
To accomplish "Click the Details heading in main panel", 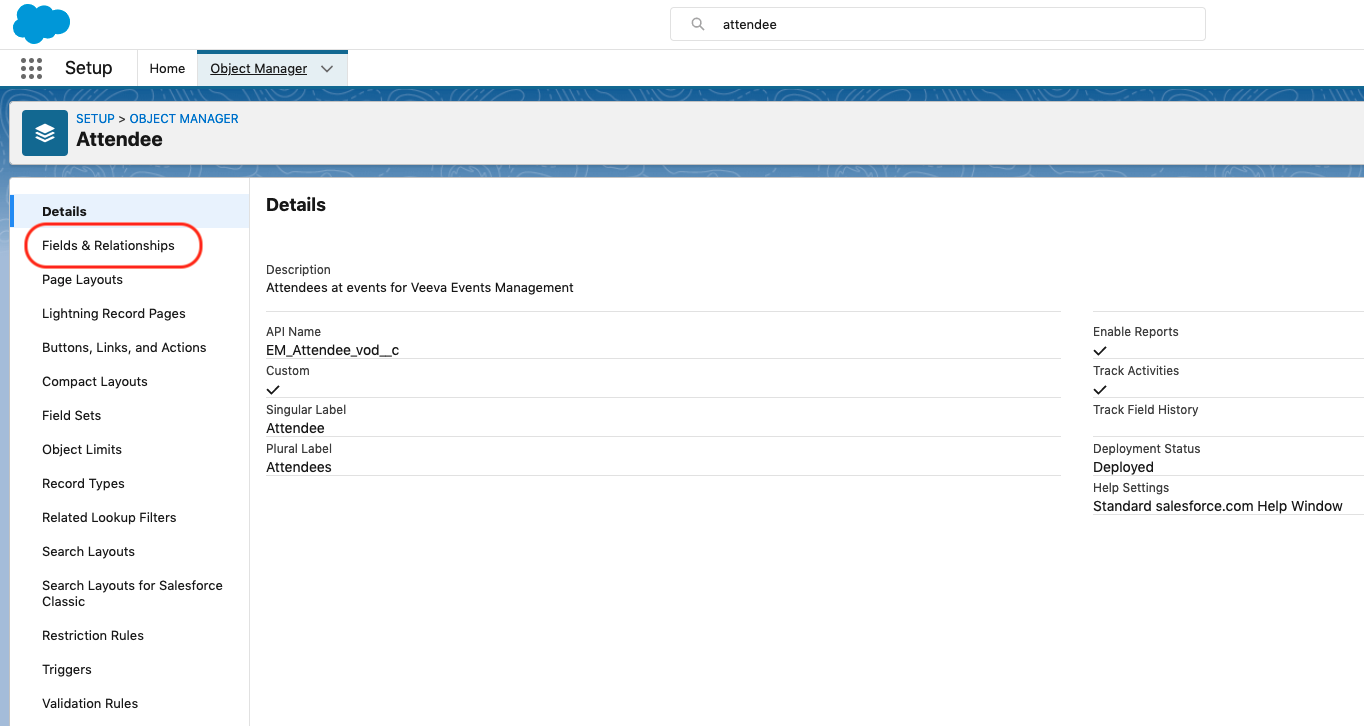I will [296, 205].
